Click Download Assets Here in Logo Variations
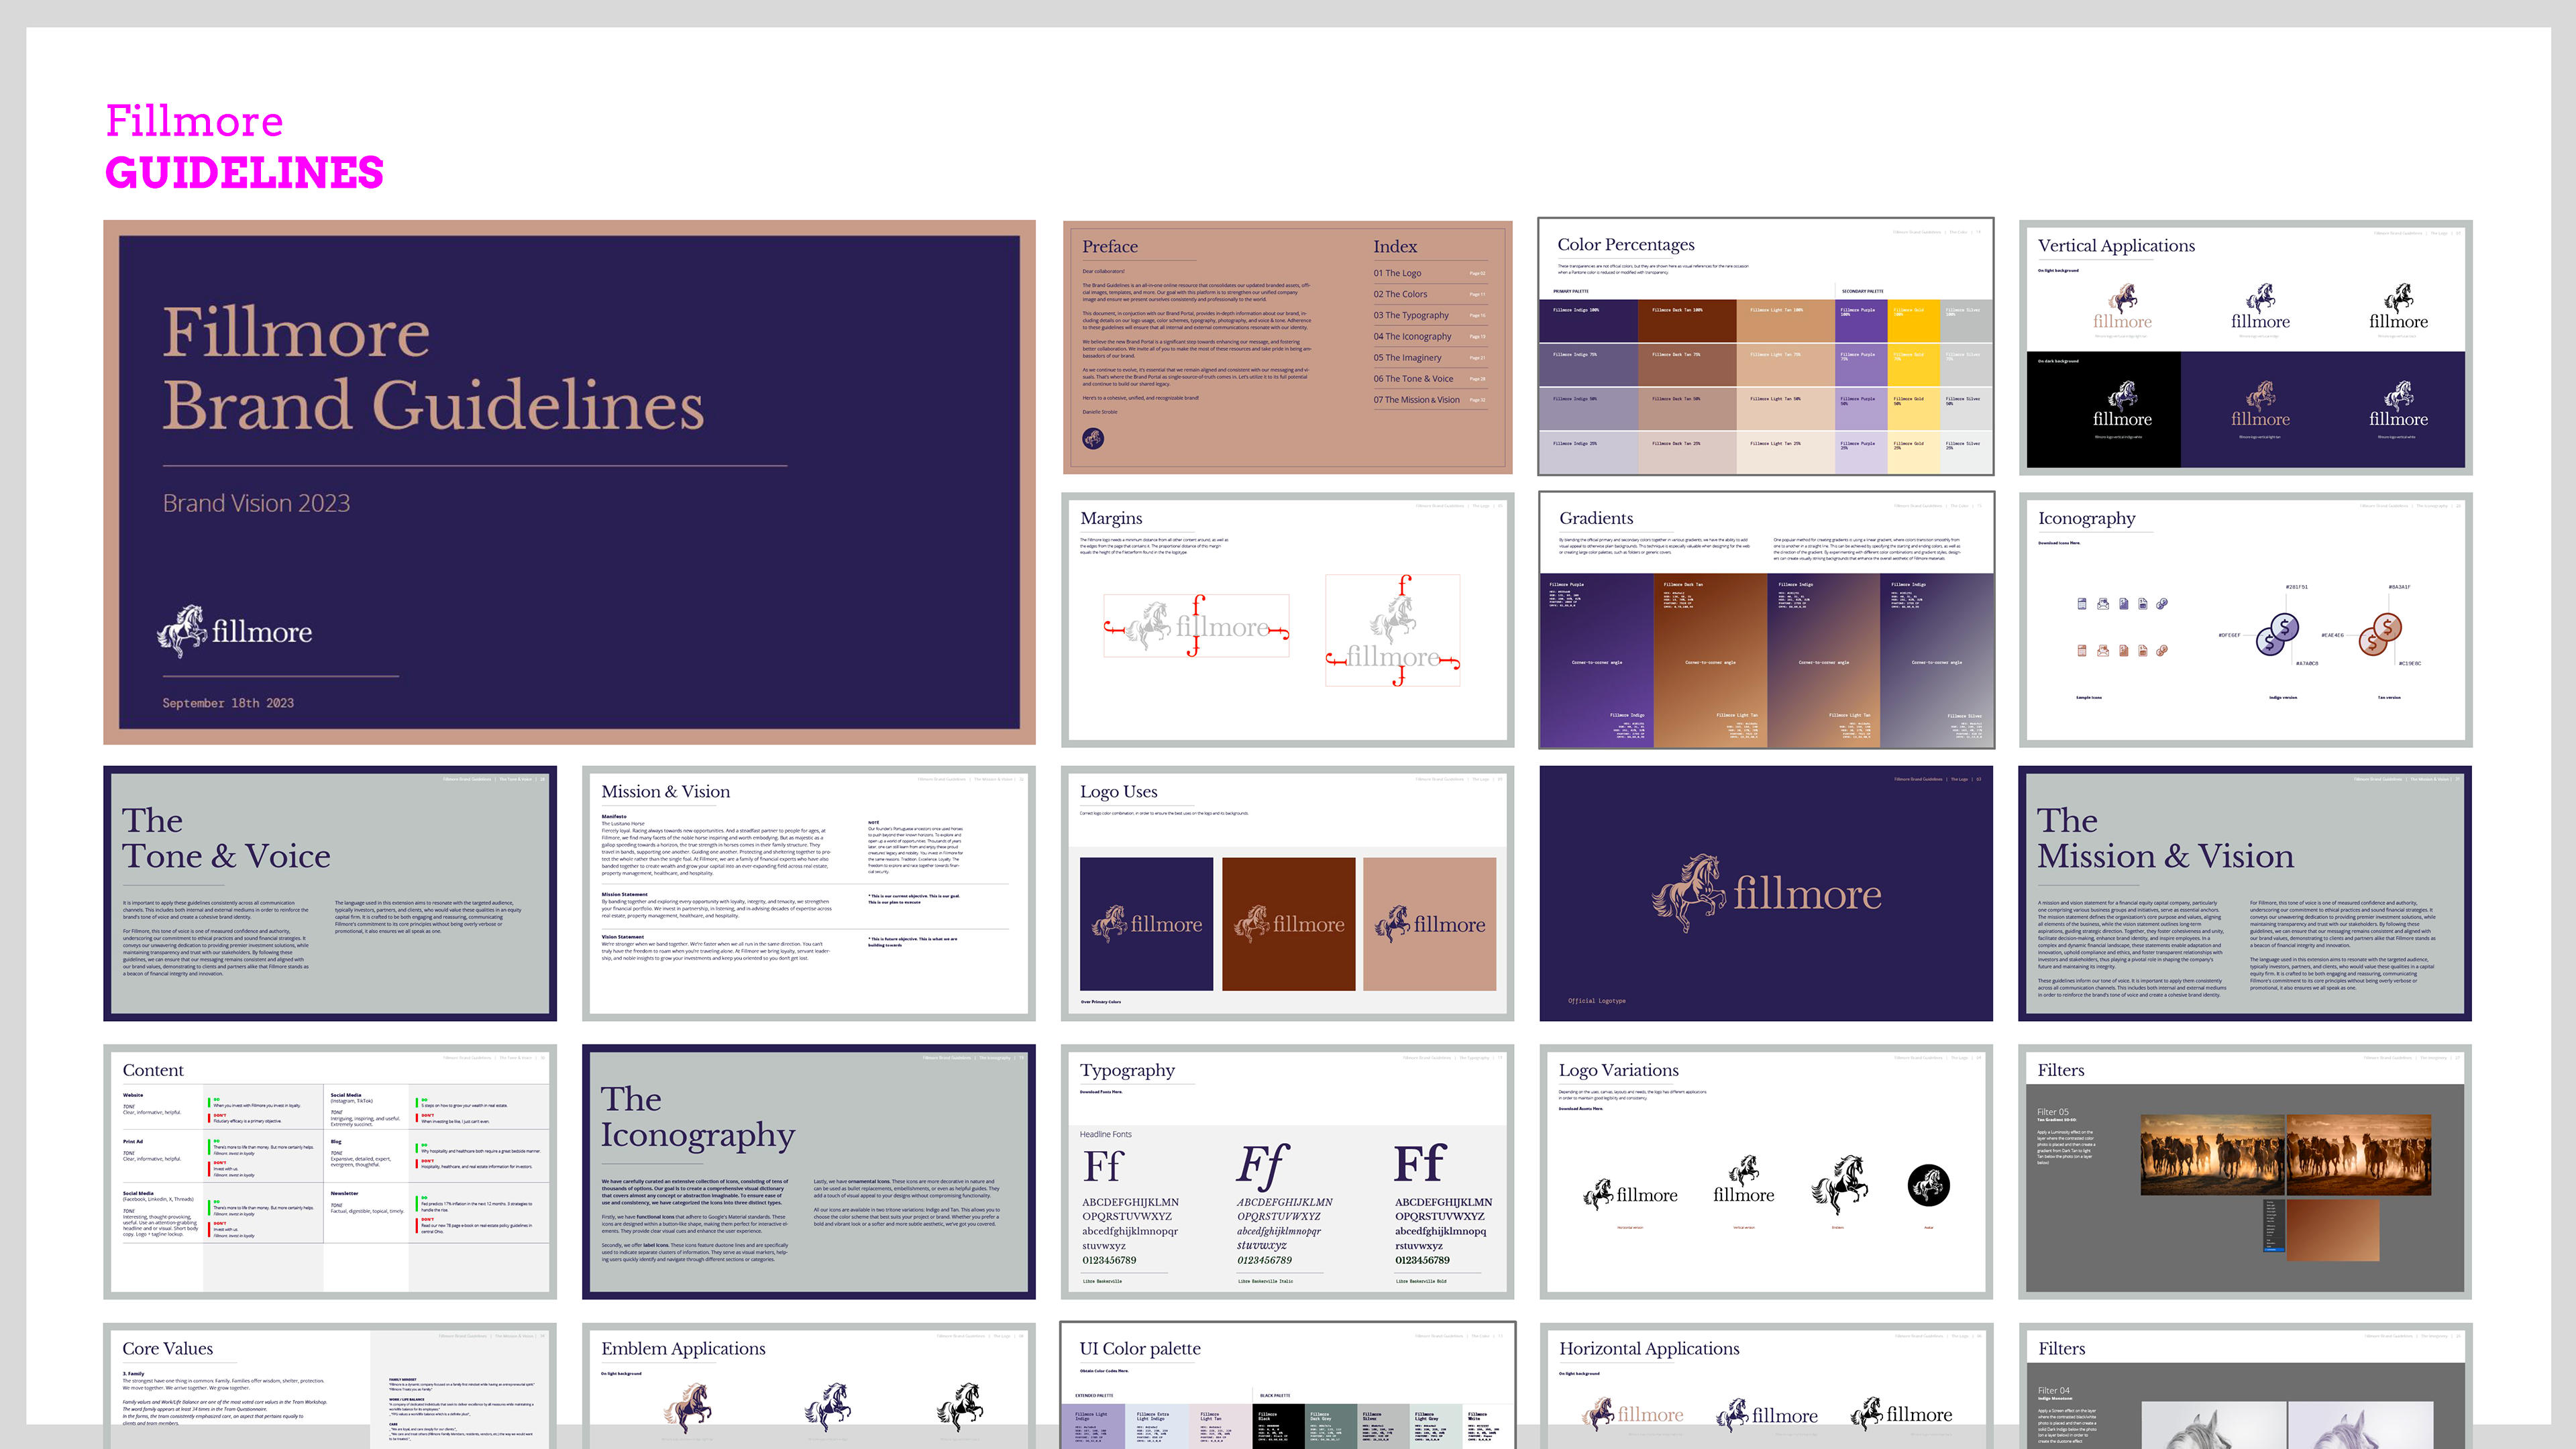The height and width of the screenshot is (1449, 2576). 1580,1108
